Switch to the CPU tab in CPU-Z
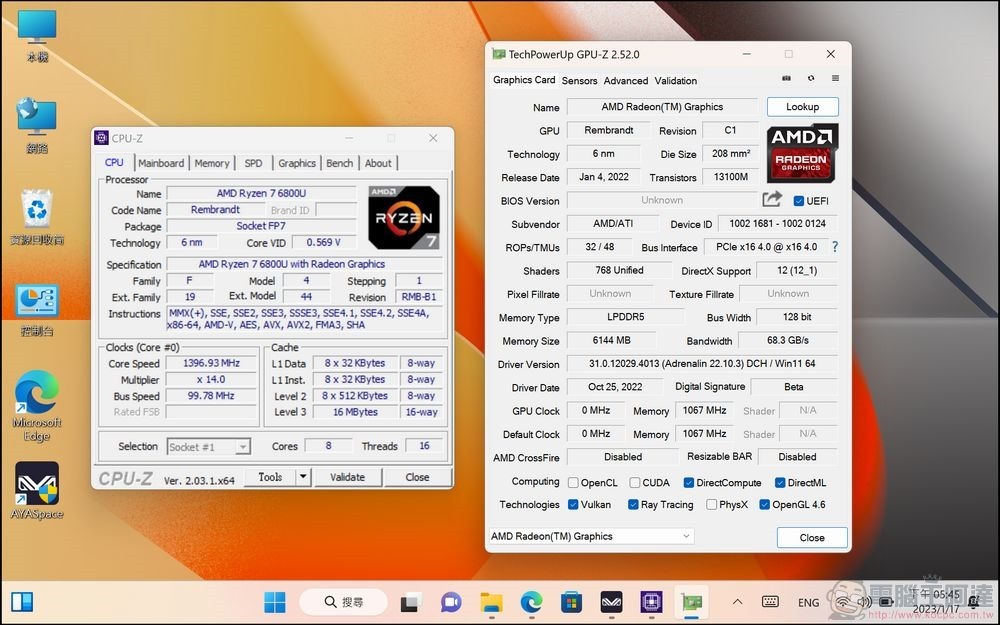This screenshot has height=625, width=1000. click(x=114, y=163)
